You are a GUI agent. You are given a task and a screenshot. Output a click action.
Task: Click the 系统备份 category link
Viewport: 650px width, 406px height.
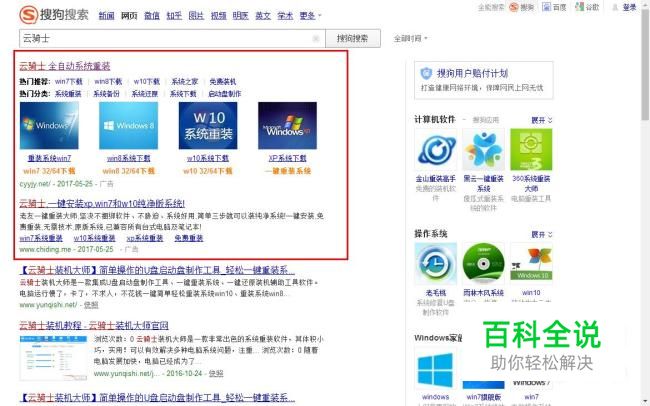point(107,94)
